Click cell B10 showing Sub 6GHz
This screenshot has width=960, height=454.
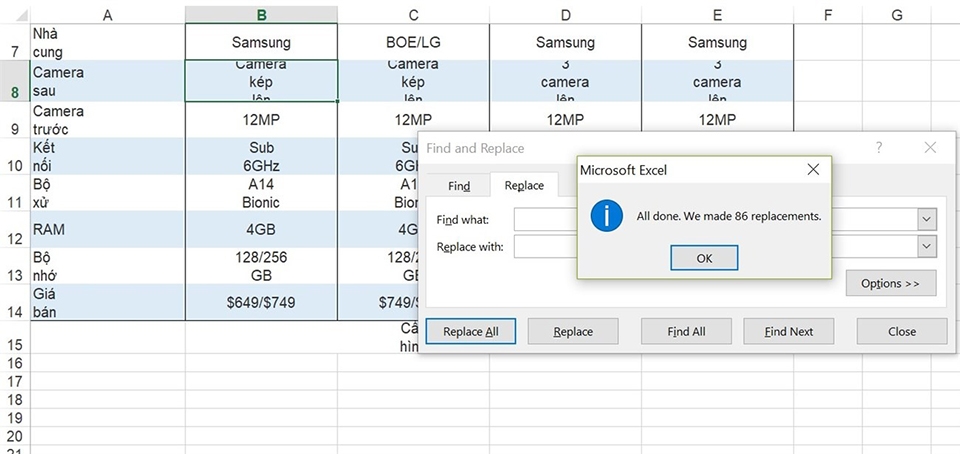point(261,156)
